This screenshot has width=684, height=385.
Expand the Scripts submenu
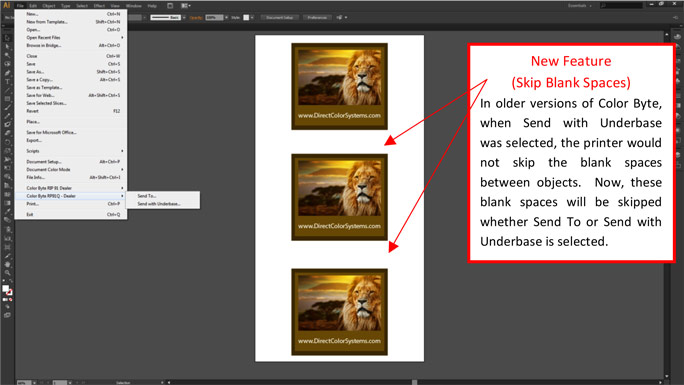71,151
